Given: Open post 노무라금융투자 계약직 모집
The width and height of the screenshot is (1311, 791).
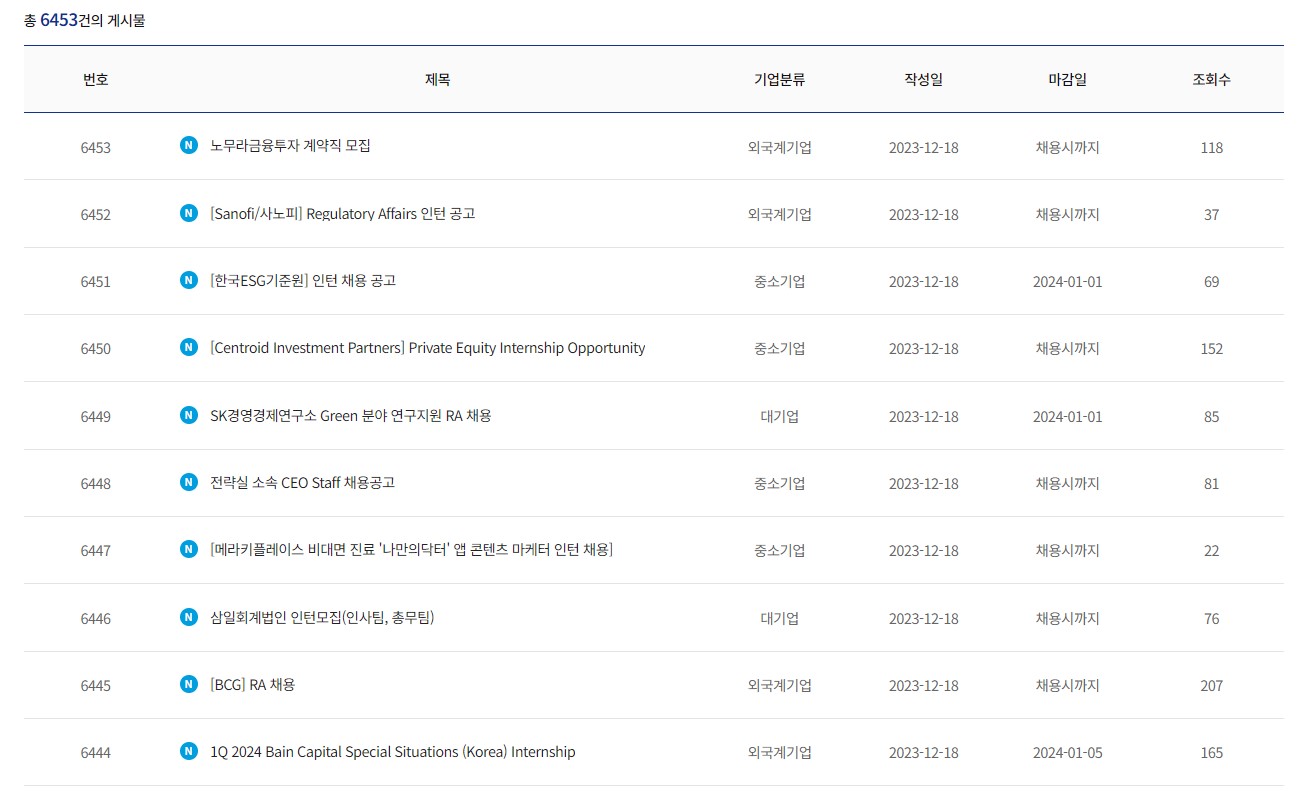Looking at the screenshot, I should click(290, 146).
